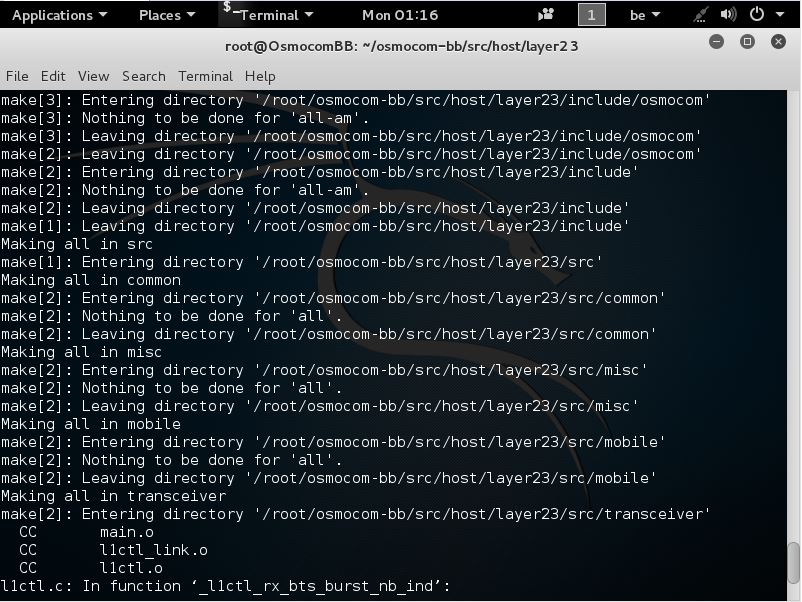Open the Terminal app menu in top bar

(268, 15)
